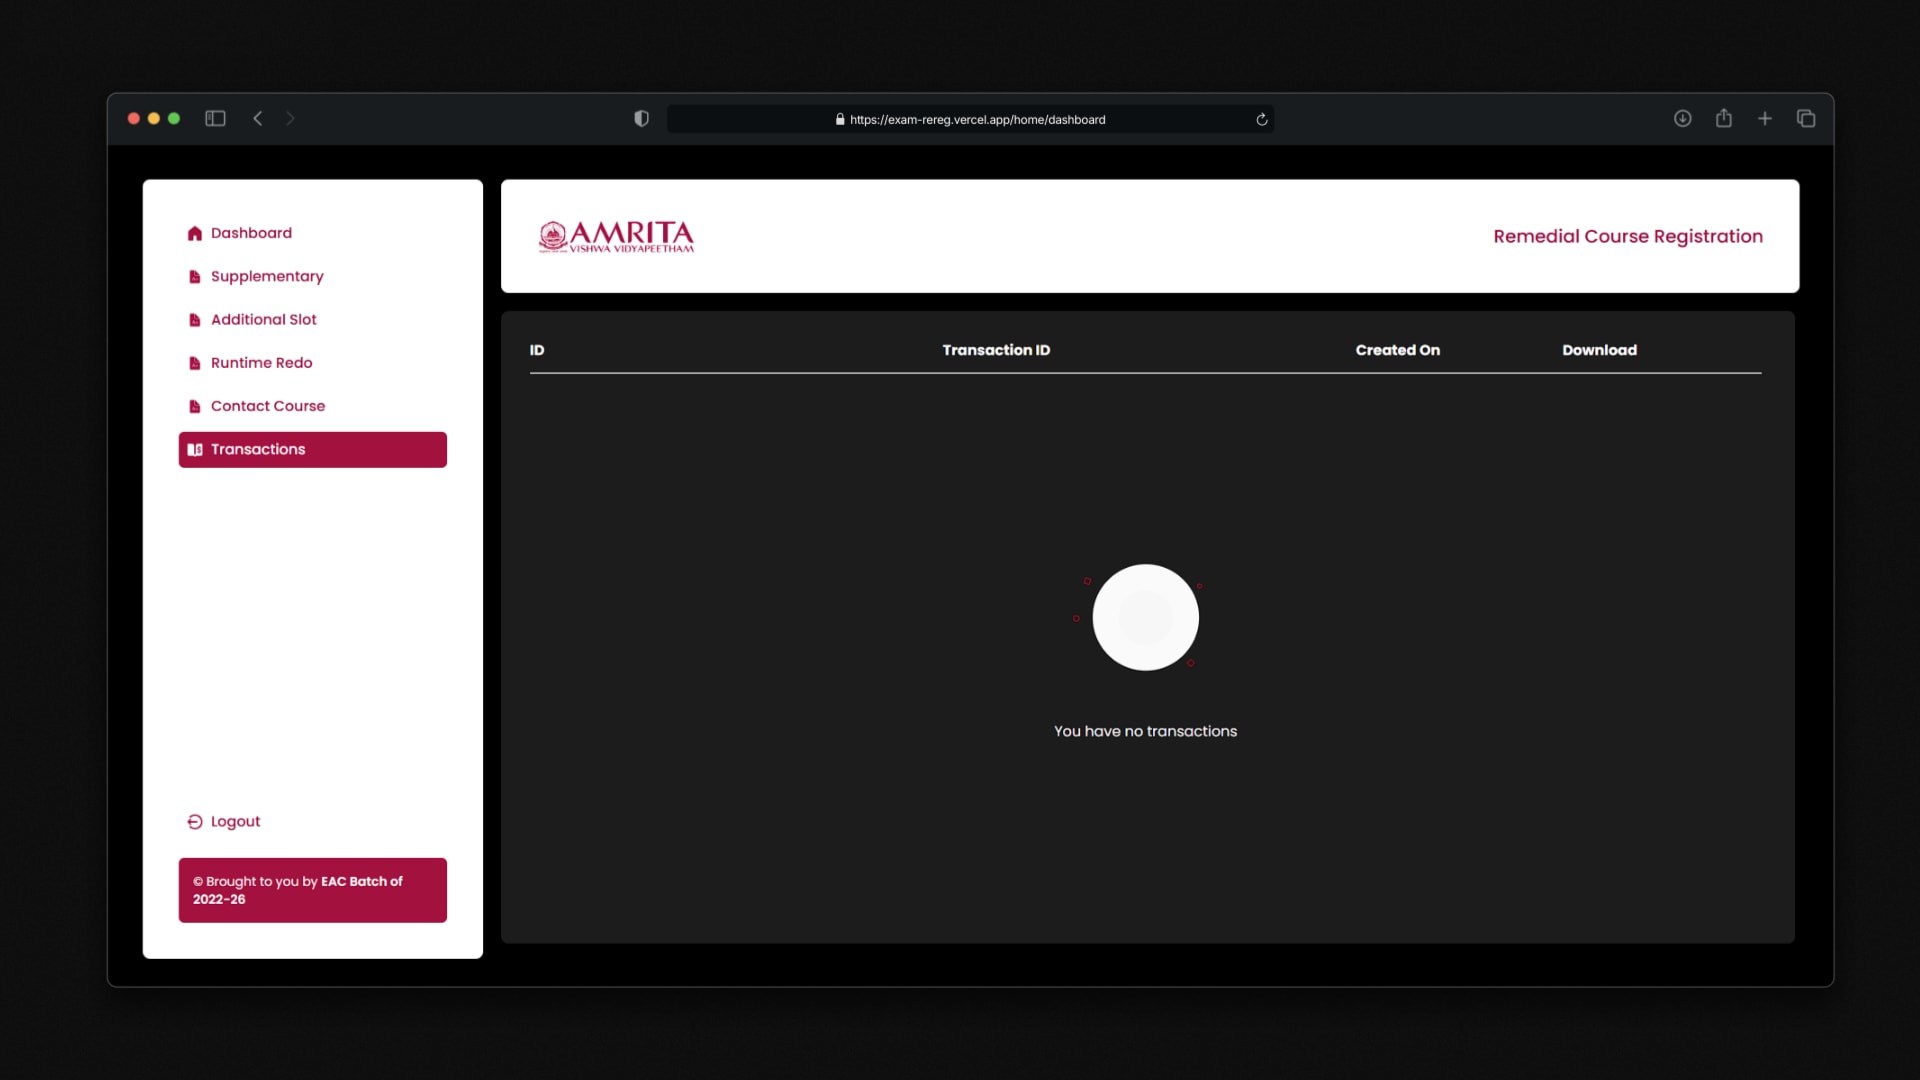The width and height of the screenshot is (1920, 1080).
Task: Show the tab overview icon
Action: click(x=1806, y=118)
